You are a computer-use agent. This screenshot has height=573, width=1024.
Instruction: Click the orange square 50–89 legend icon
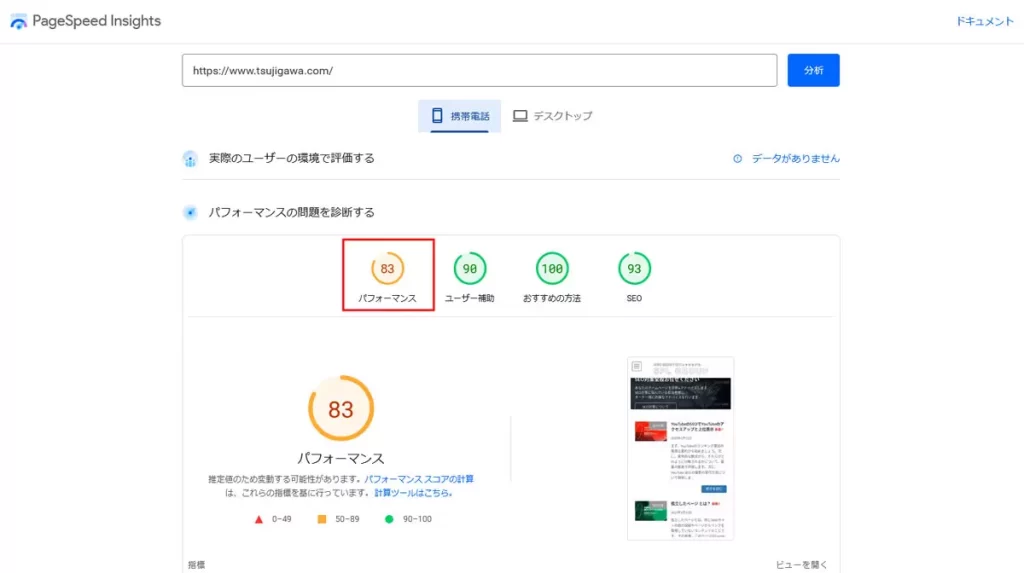[322, 519]
